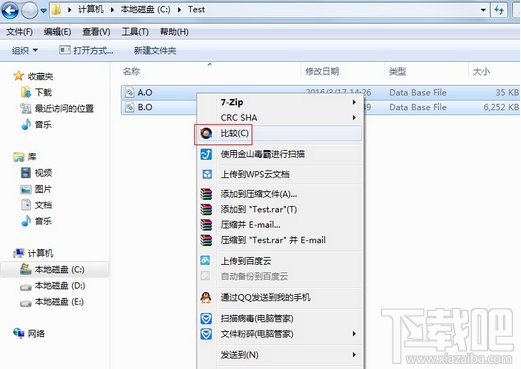This screenshot has height=369, width=521.
Task: Open the 组织 dropdown in toolbar
Action: tap(25, 51)
